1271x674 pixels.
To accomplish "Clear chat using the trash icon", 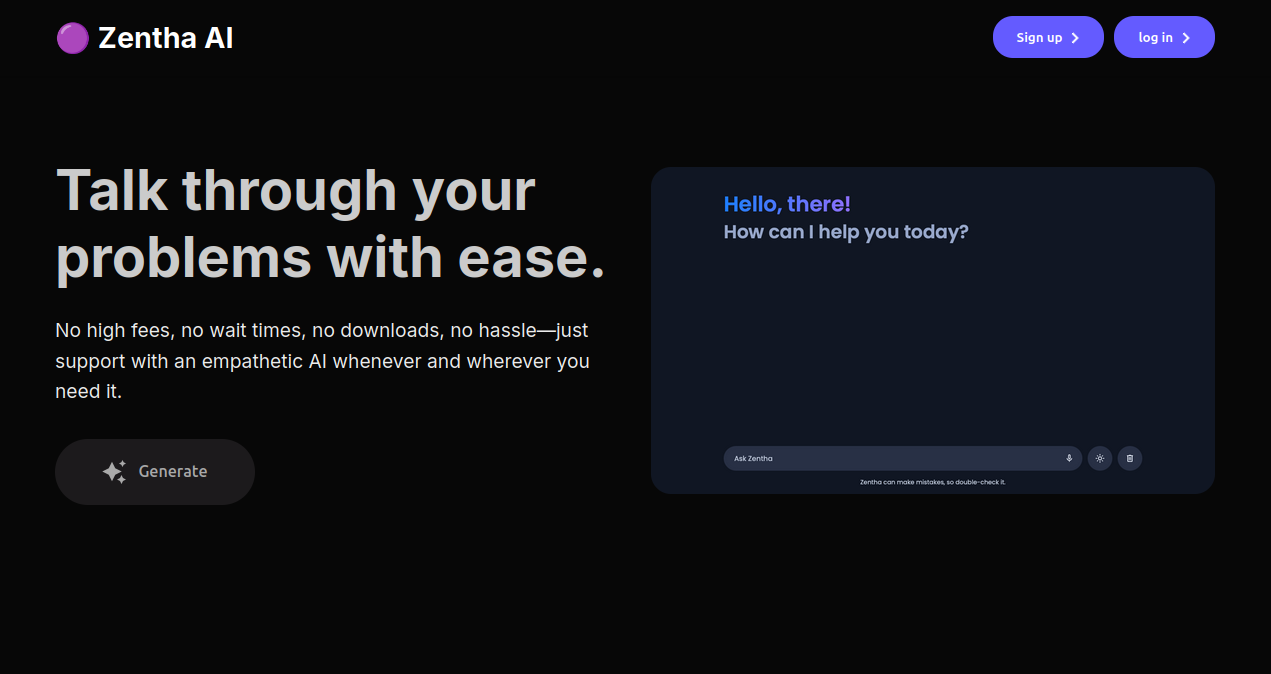I will (x=1130, y=458).
